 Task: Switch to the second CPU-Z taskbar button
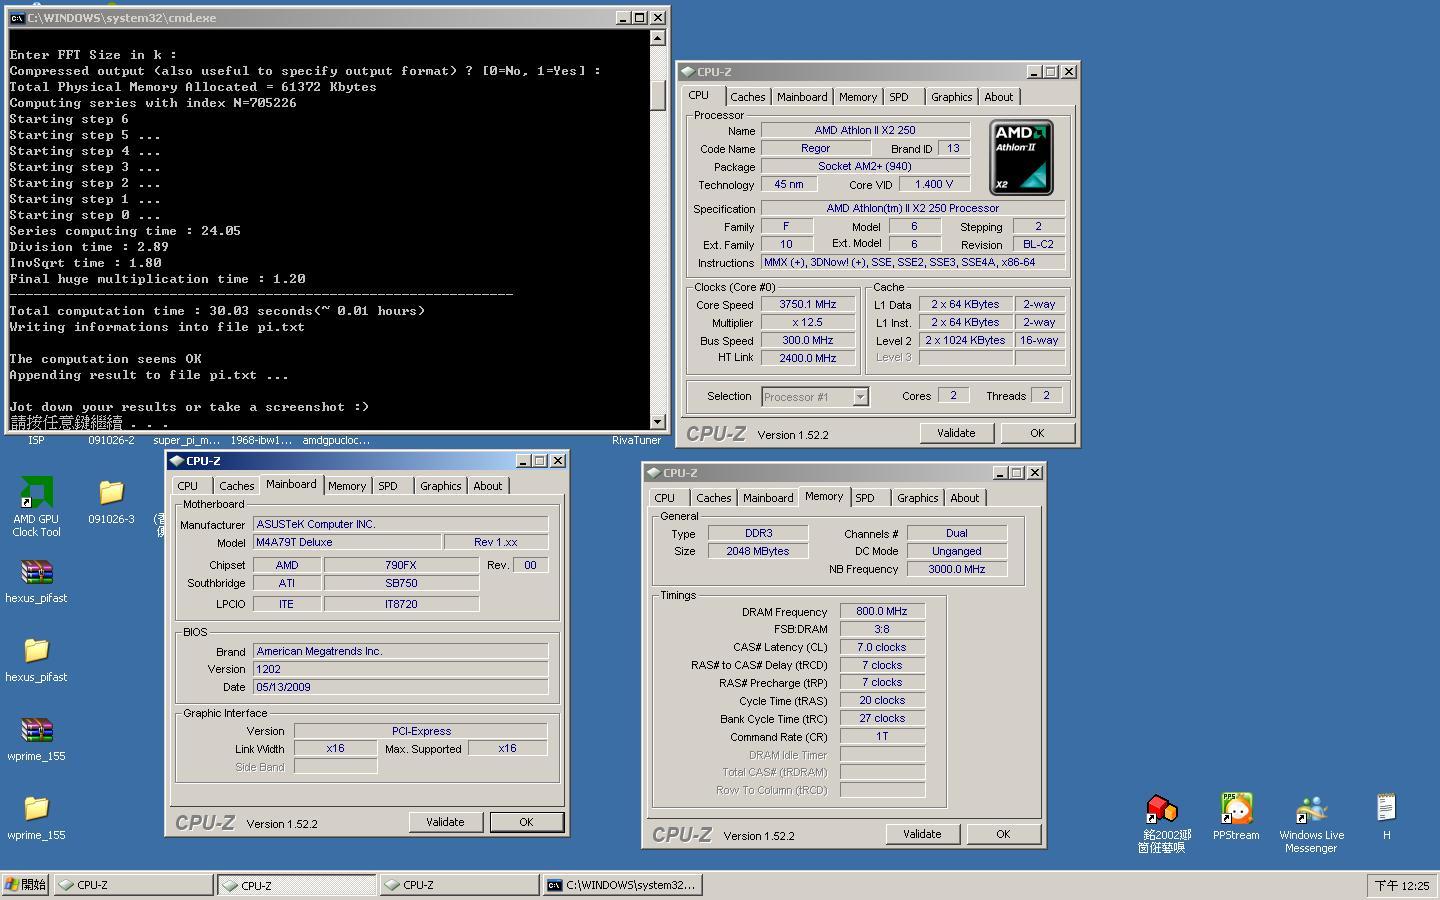tap(297, 885)
